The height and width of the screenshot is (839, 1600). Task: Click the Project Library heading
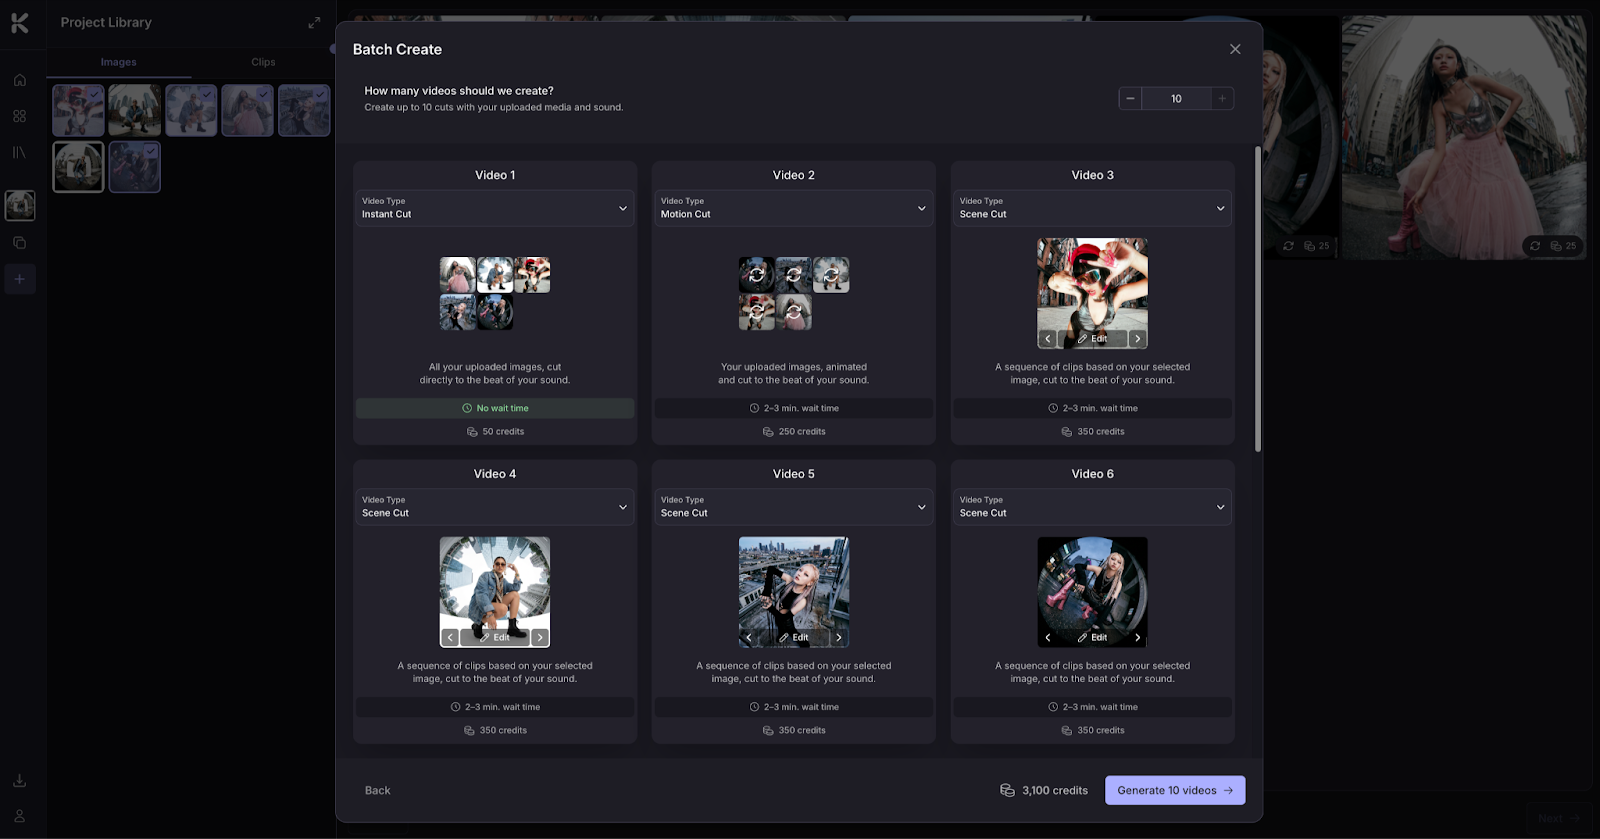106,22
